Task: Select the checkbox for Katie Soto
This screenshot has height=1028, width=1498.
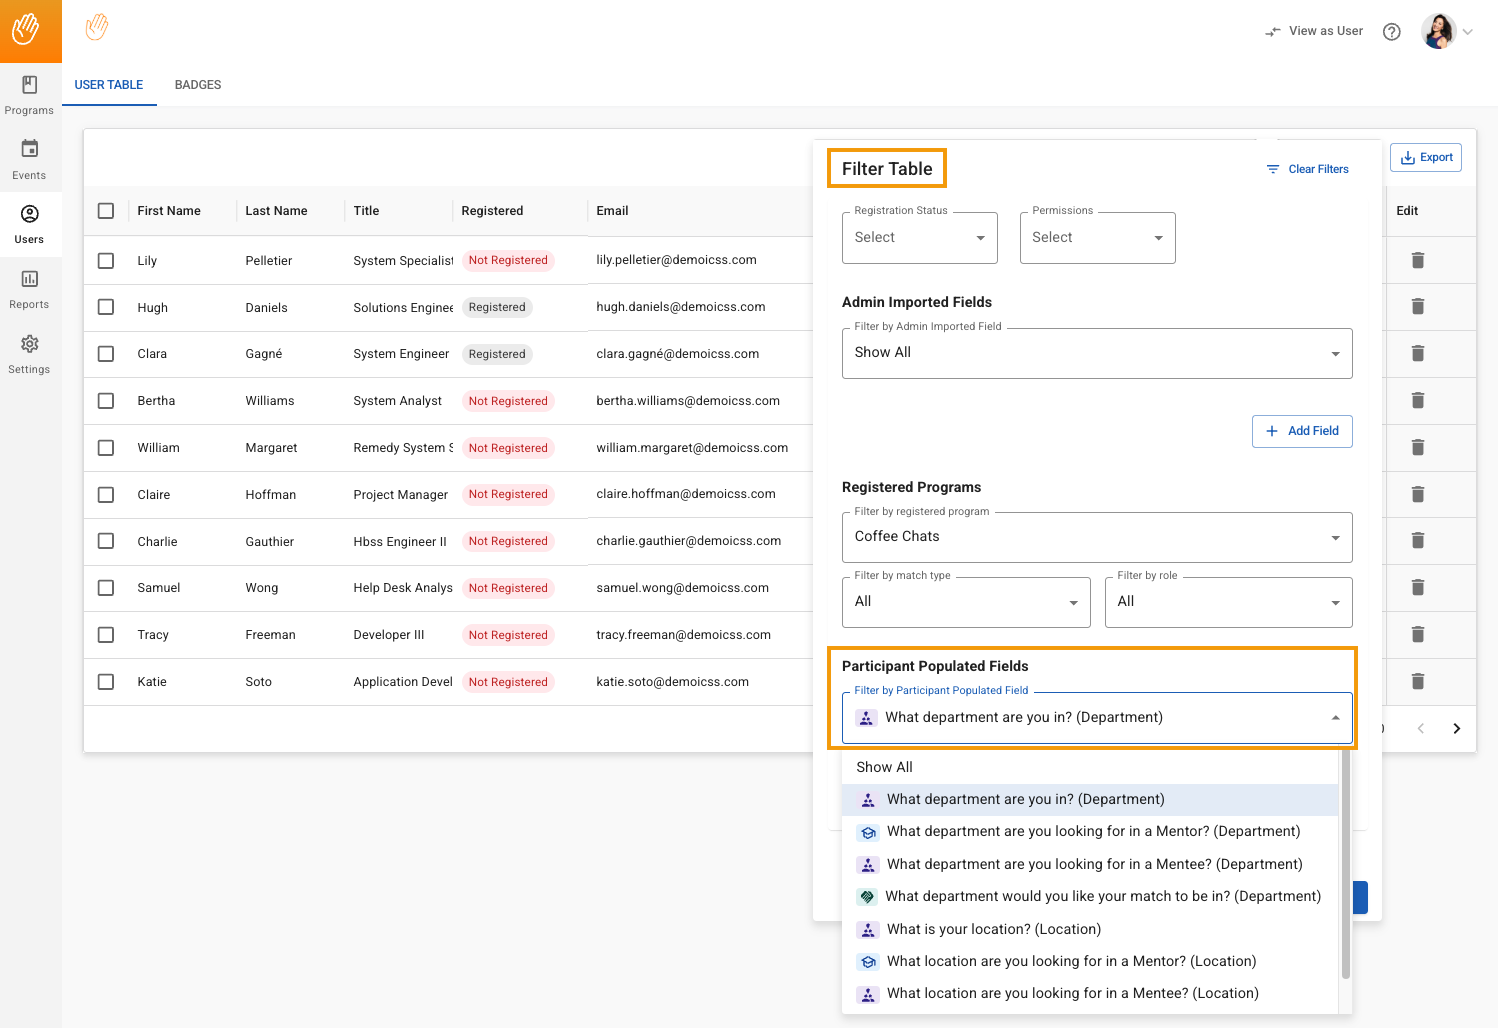Action: point(106,682)
